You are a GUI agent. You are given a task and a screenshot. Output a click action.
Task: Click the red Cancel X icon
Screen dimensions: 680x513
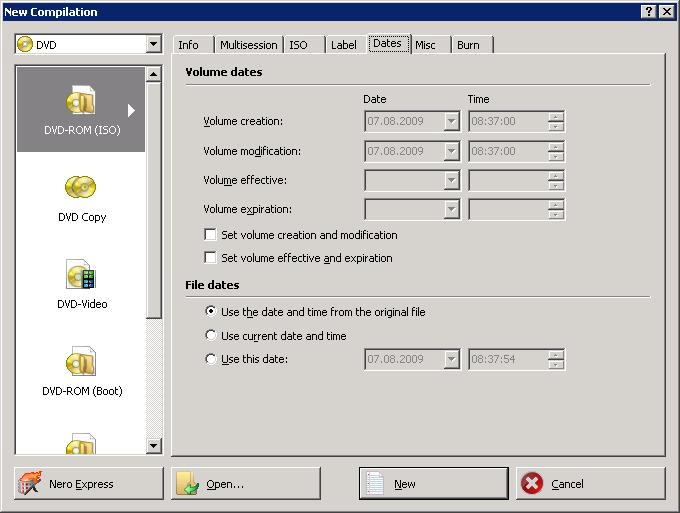532,483
